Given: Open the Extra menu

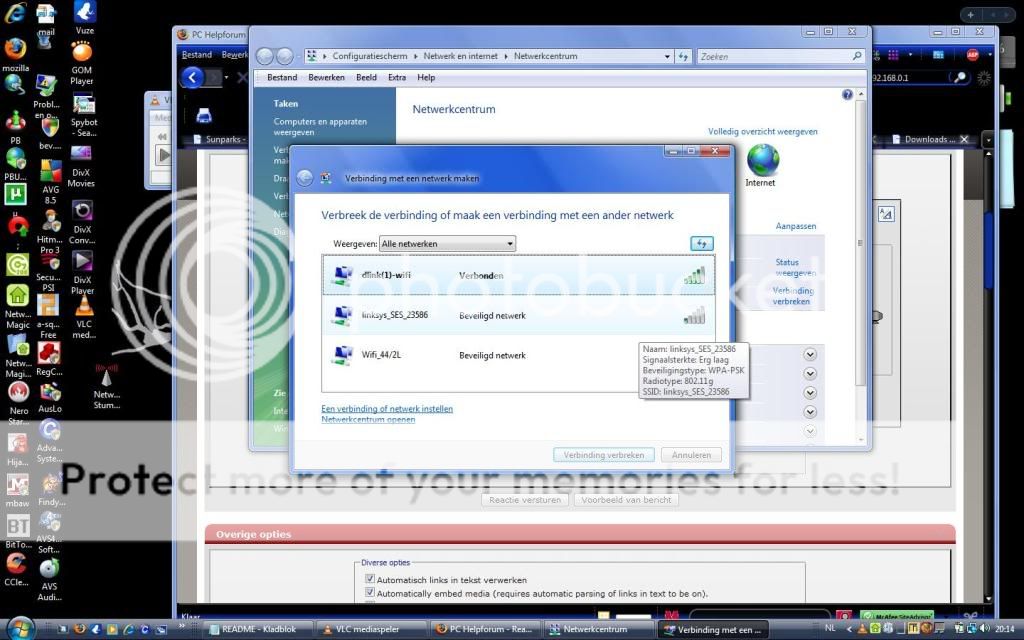Looking at the screenshot, I should [x=397, y=77].
